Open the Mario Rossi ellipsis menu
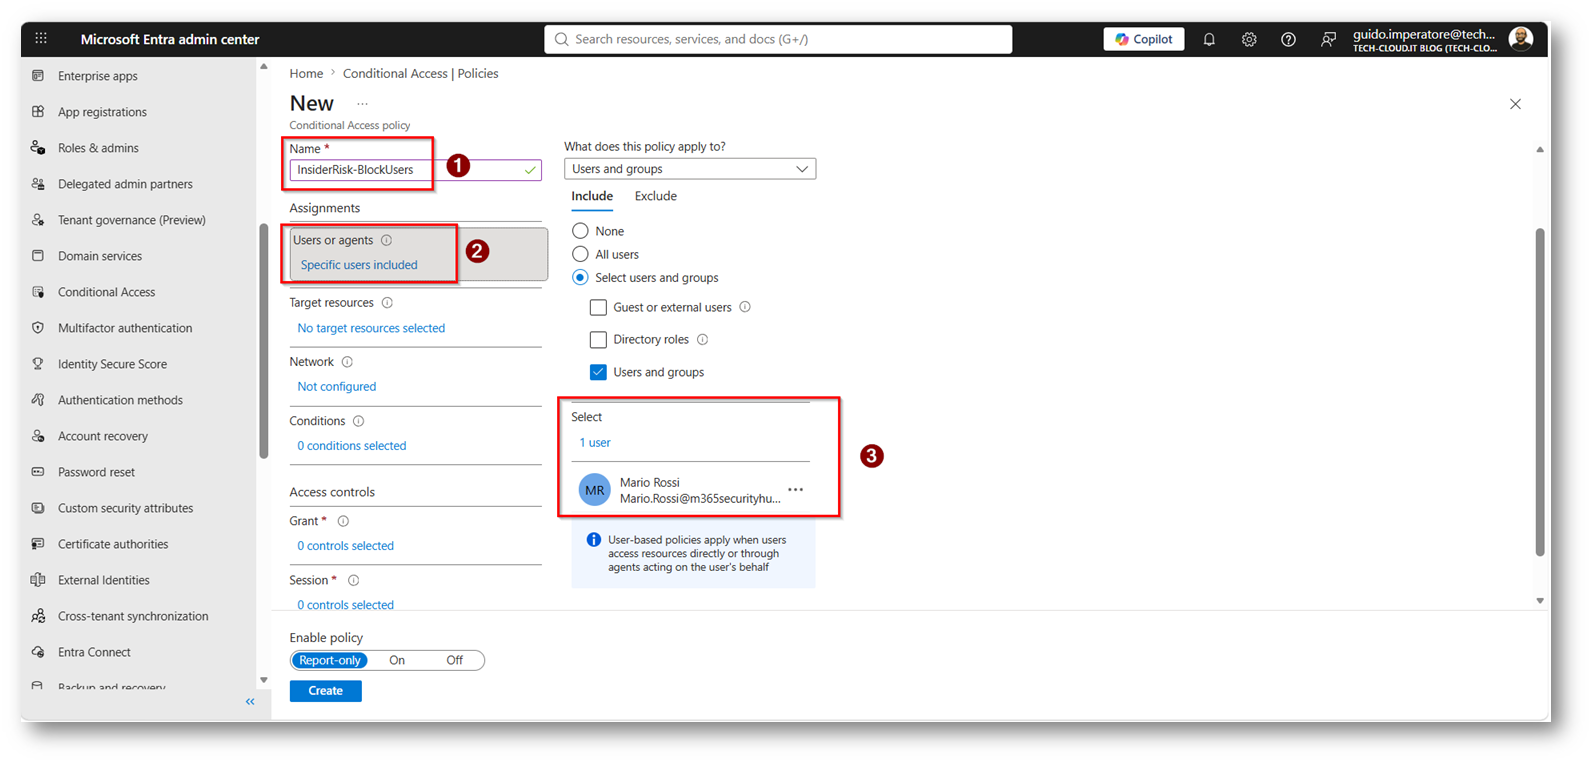Screen dimensions: 1593x764 point(795,490)
